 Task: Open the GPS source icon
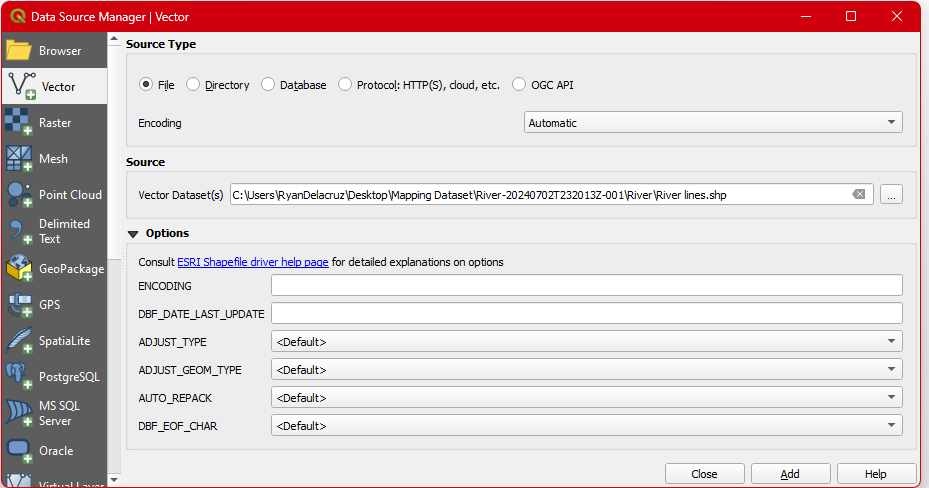pyautogui.click(x=19, y=305)
